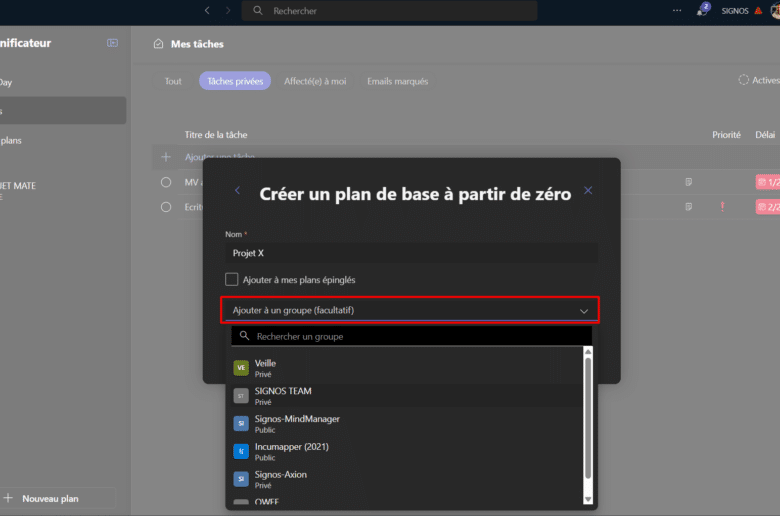Pick the Signos-MindManager group icon

[x=240, y=423]
